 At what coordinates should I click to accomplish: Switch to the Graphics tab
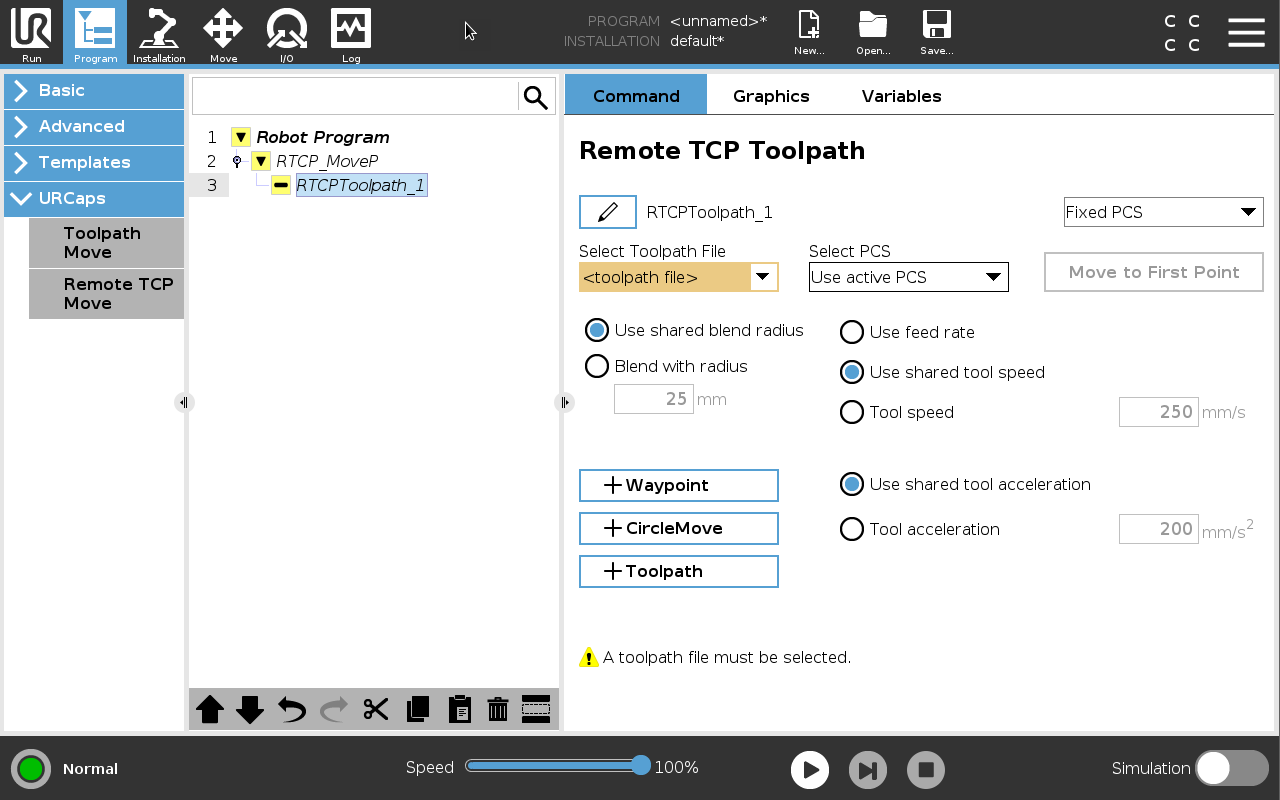tap(771, 96)
